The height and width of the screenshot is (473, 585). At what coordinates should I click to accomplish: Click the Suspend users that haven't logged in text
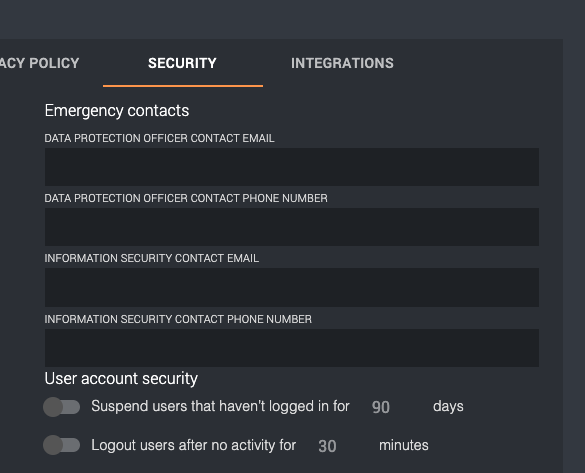pos(220,406)
